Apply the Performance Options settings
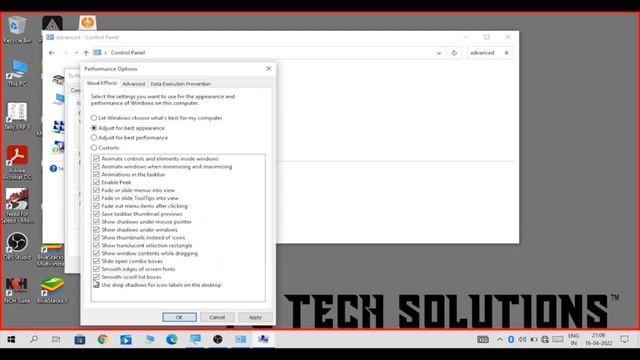Image resolution: width=640 pixels, height=360 pixels. tap(255, 317)
